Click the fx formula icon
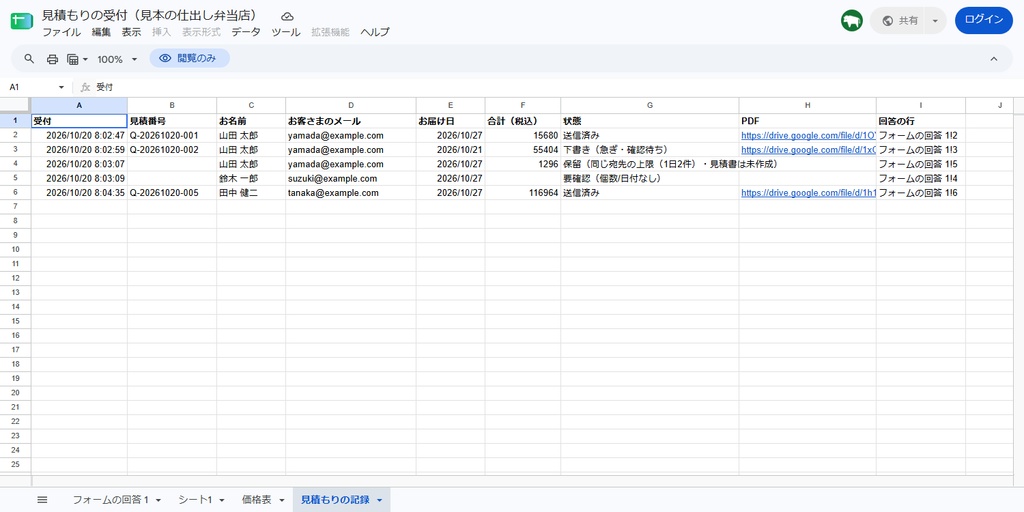Viewport: 1024px width, 512px height. tap(85, 87)
